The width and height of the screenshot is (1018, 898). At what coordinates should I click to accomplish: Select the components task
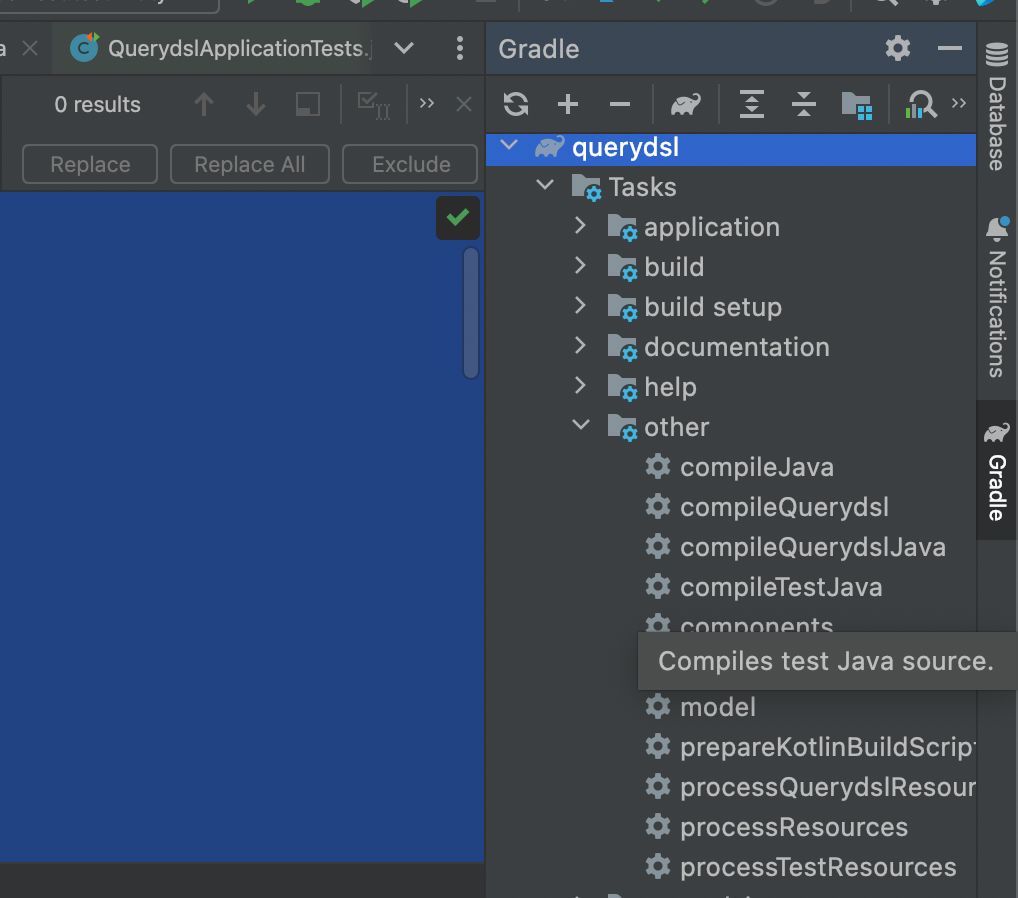756,624
